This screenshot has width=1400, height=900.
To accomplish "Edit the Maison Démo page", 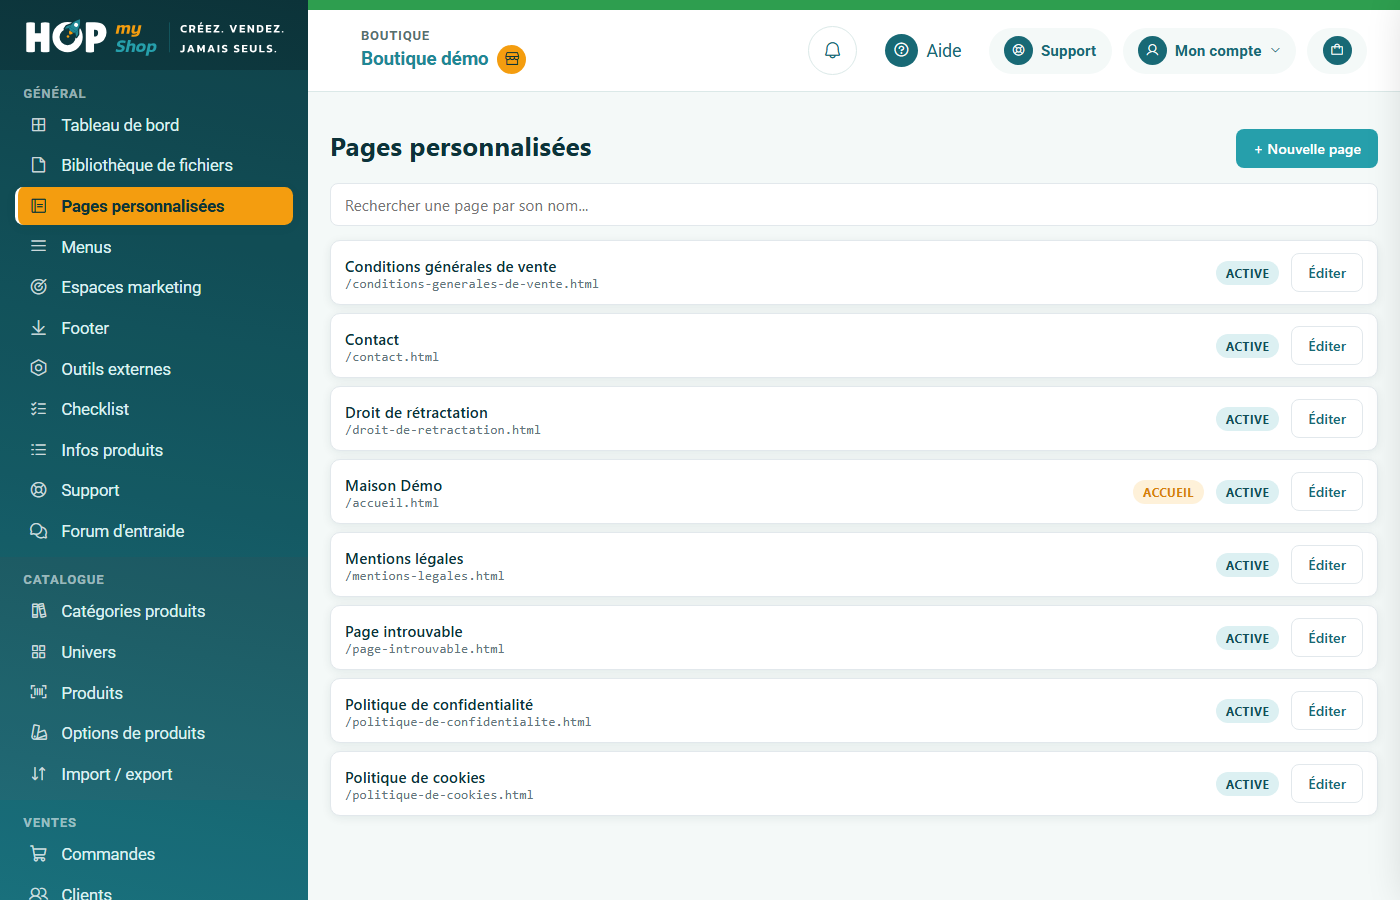I will point(1327,492).
